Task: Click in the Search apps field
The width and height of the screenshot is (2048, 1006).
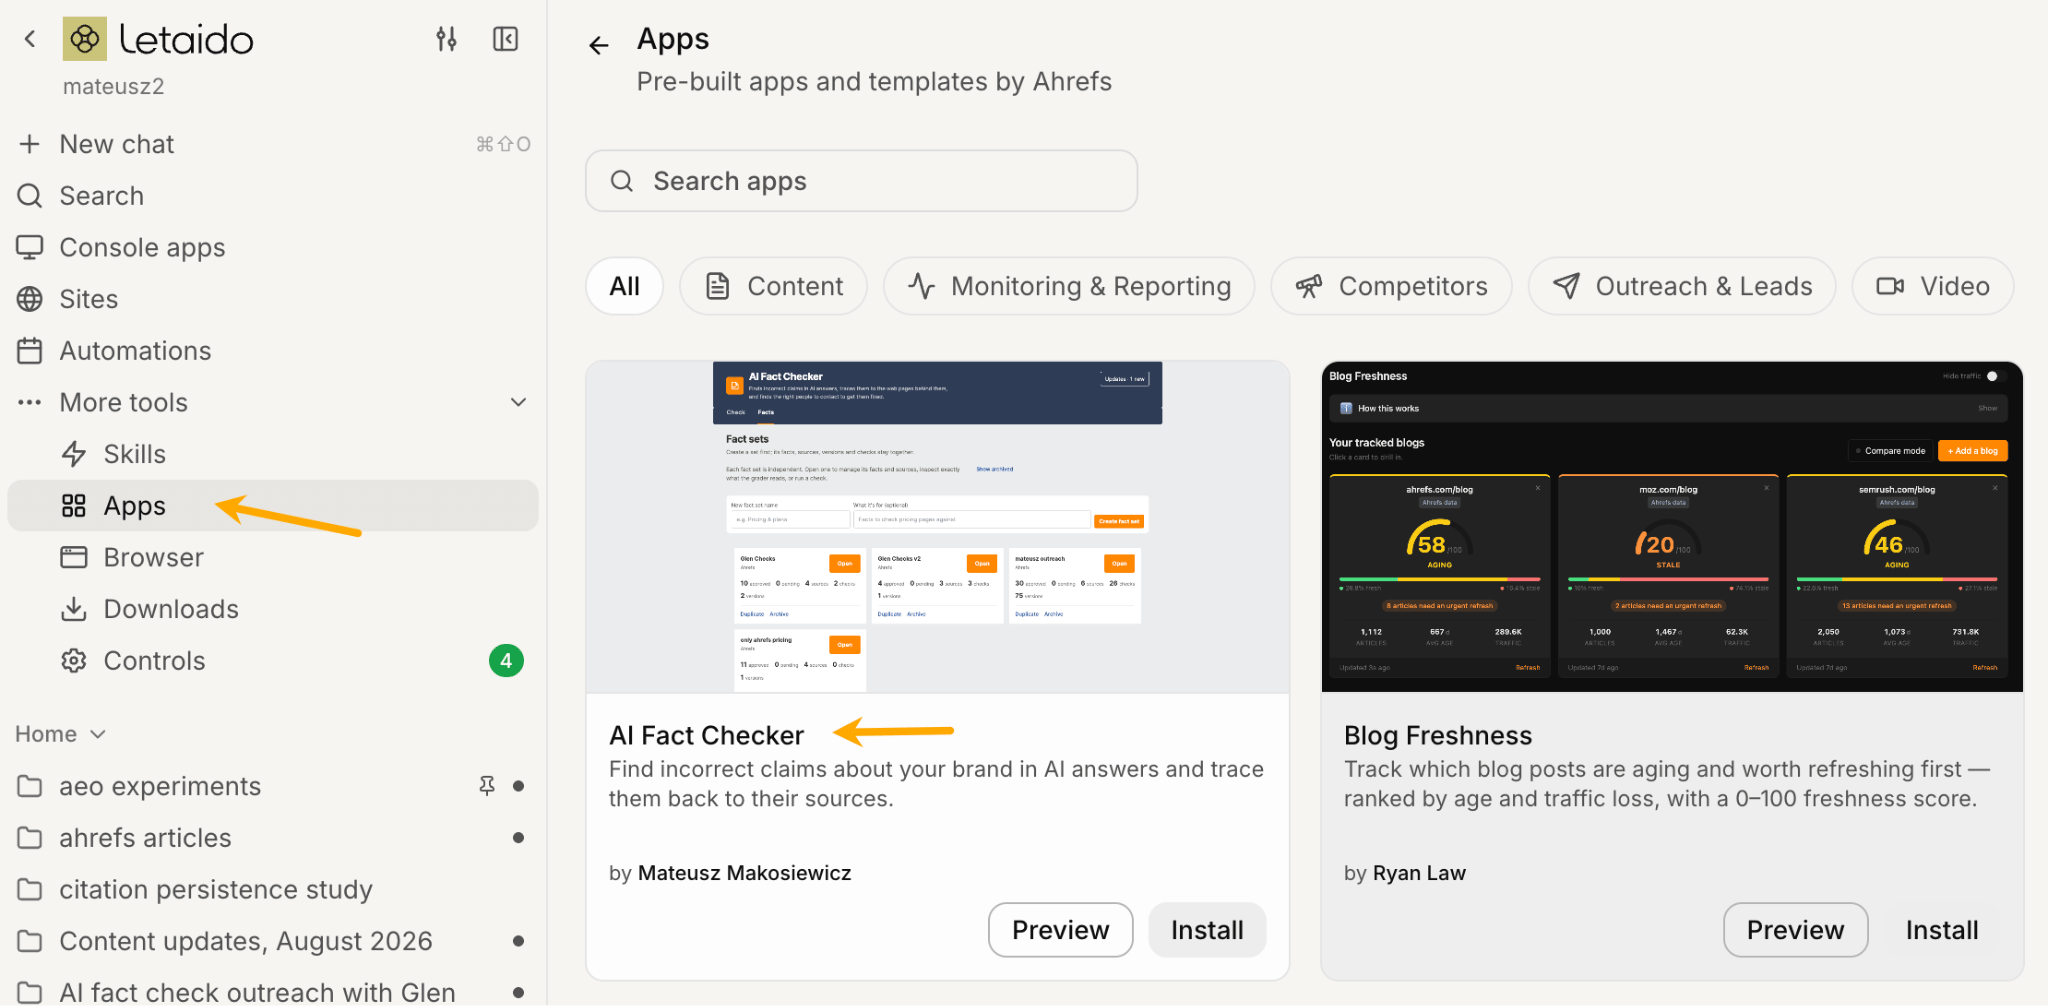Action: (x=862, y=181)
